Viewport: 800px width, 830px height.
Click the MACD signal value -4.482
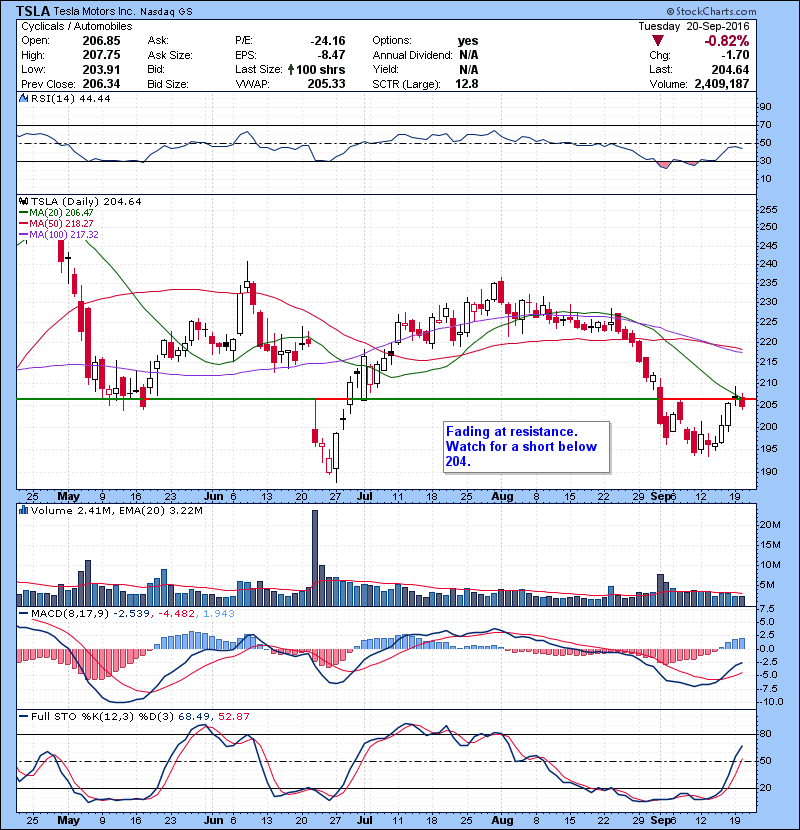point(176,614)
